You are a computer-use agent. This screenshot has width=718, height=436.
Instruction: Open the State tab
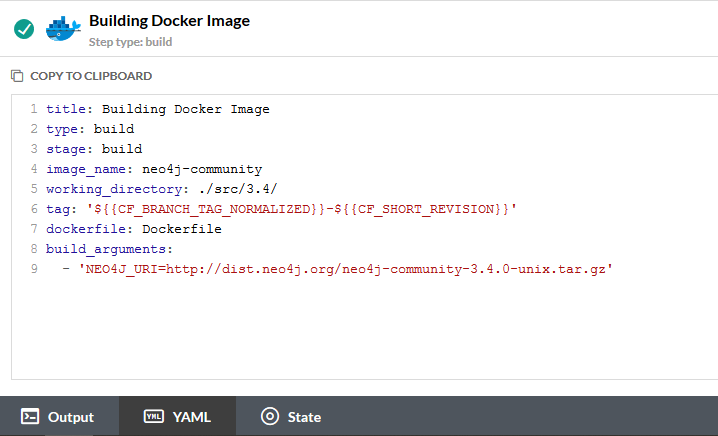pyautogui.click(x=304, y=417)
